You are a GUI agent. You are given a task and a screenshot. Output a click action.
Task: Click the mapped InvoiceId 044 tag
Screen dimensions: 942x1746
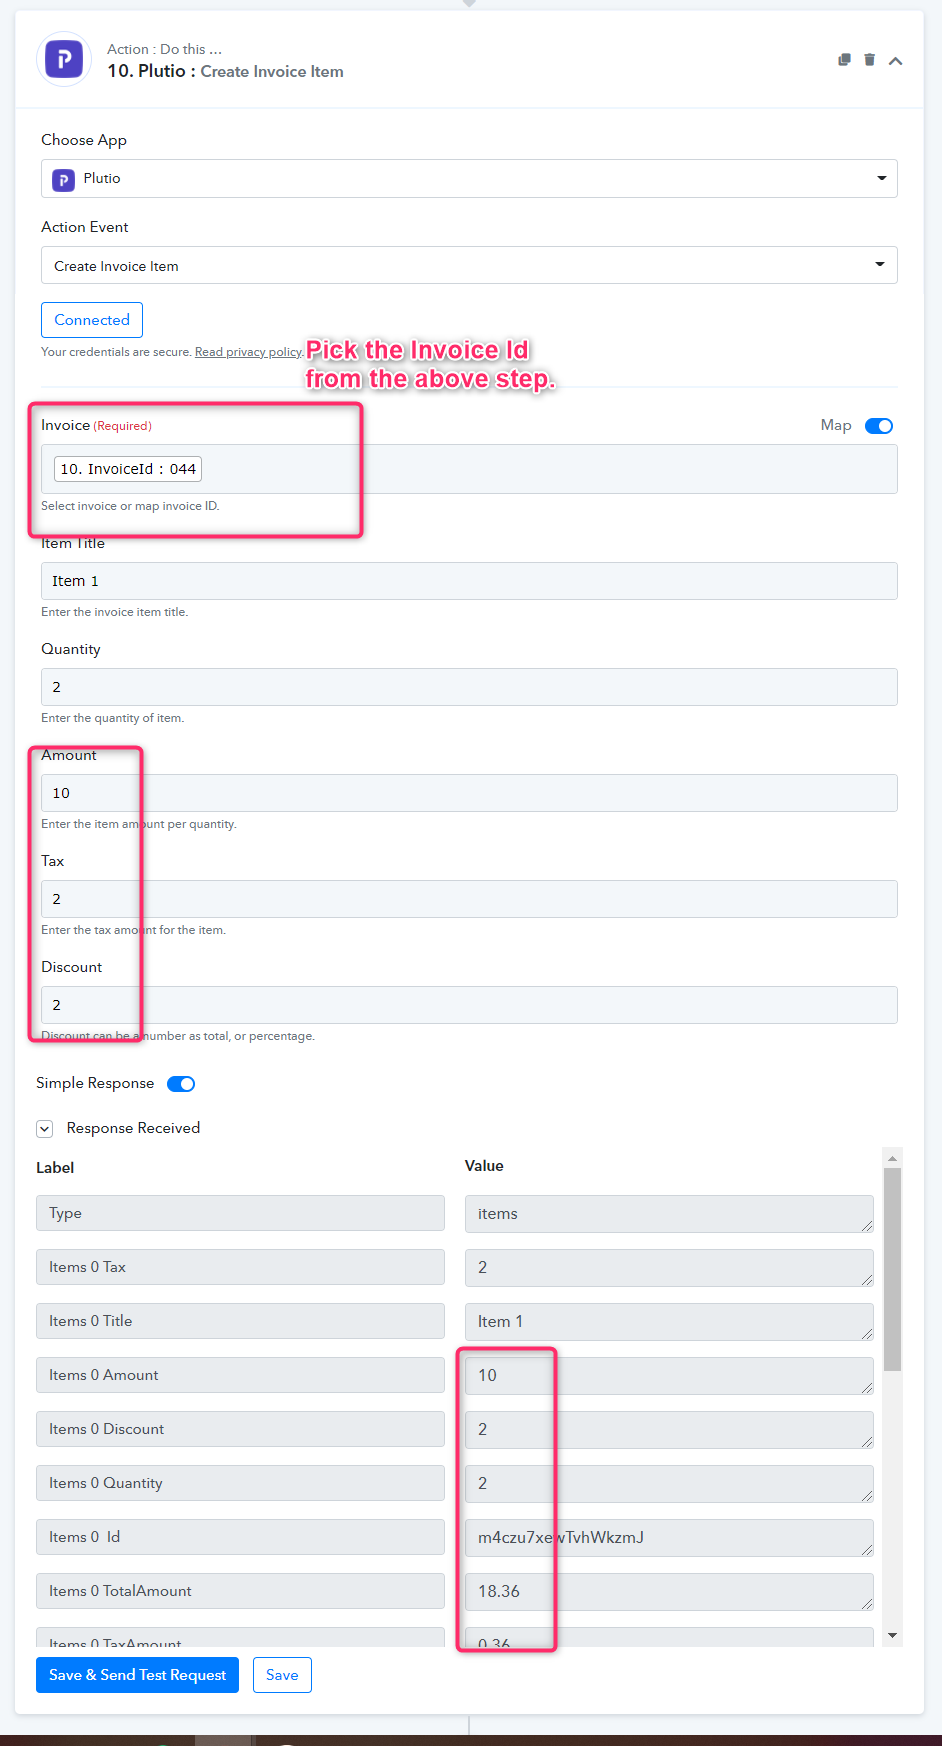pos(128,469)
